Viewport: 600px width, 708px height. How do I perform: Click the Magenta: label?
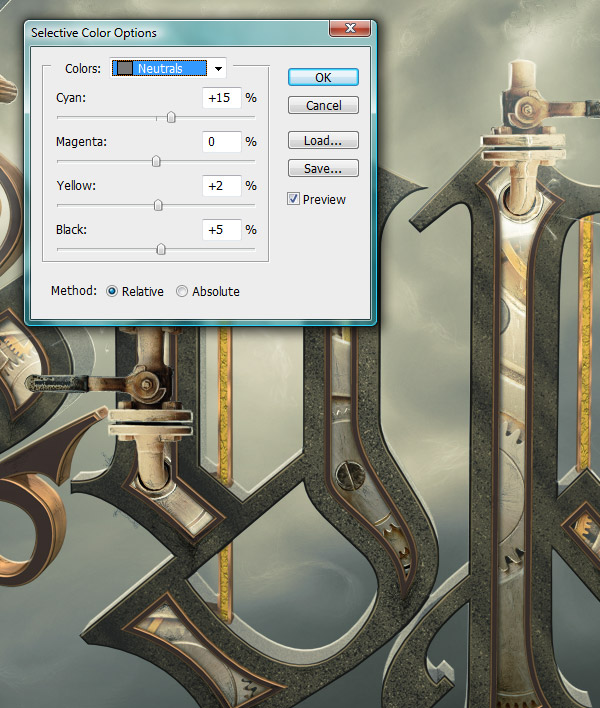pos(81,142)
